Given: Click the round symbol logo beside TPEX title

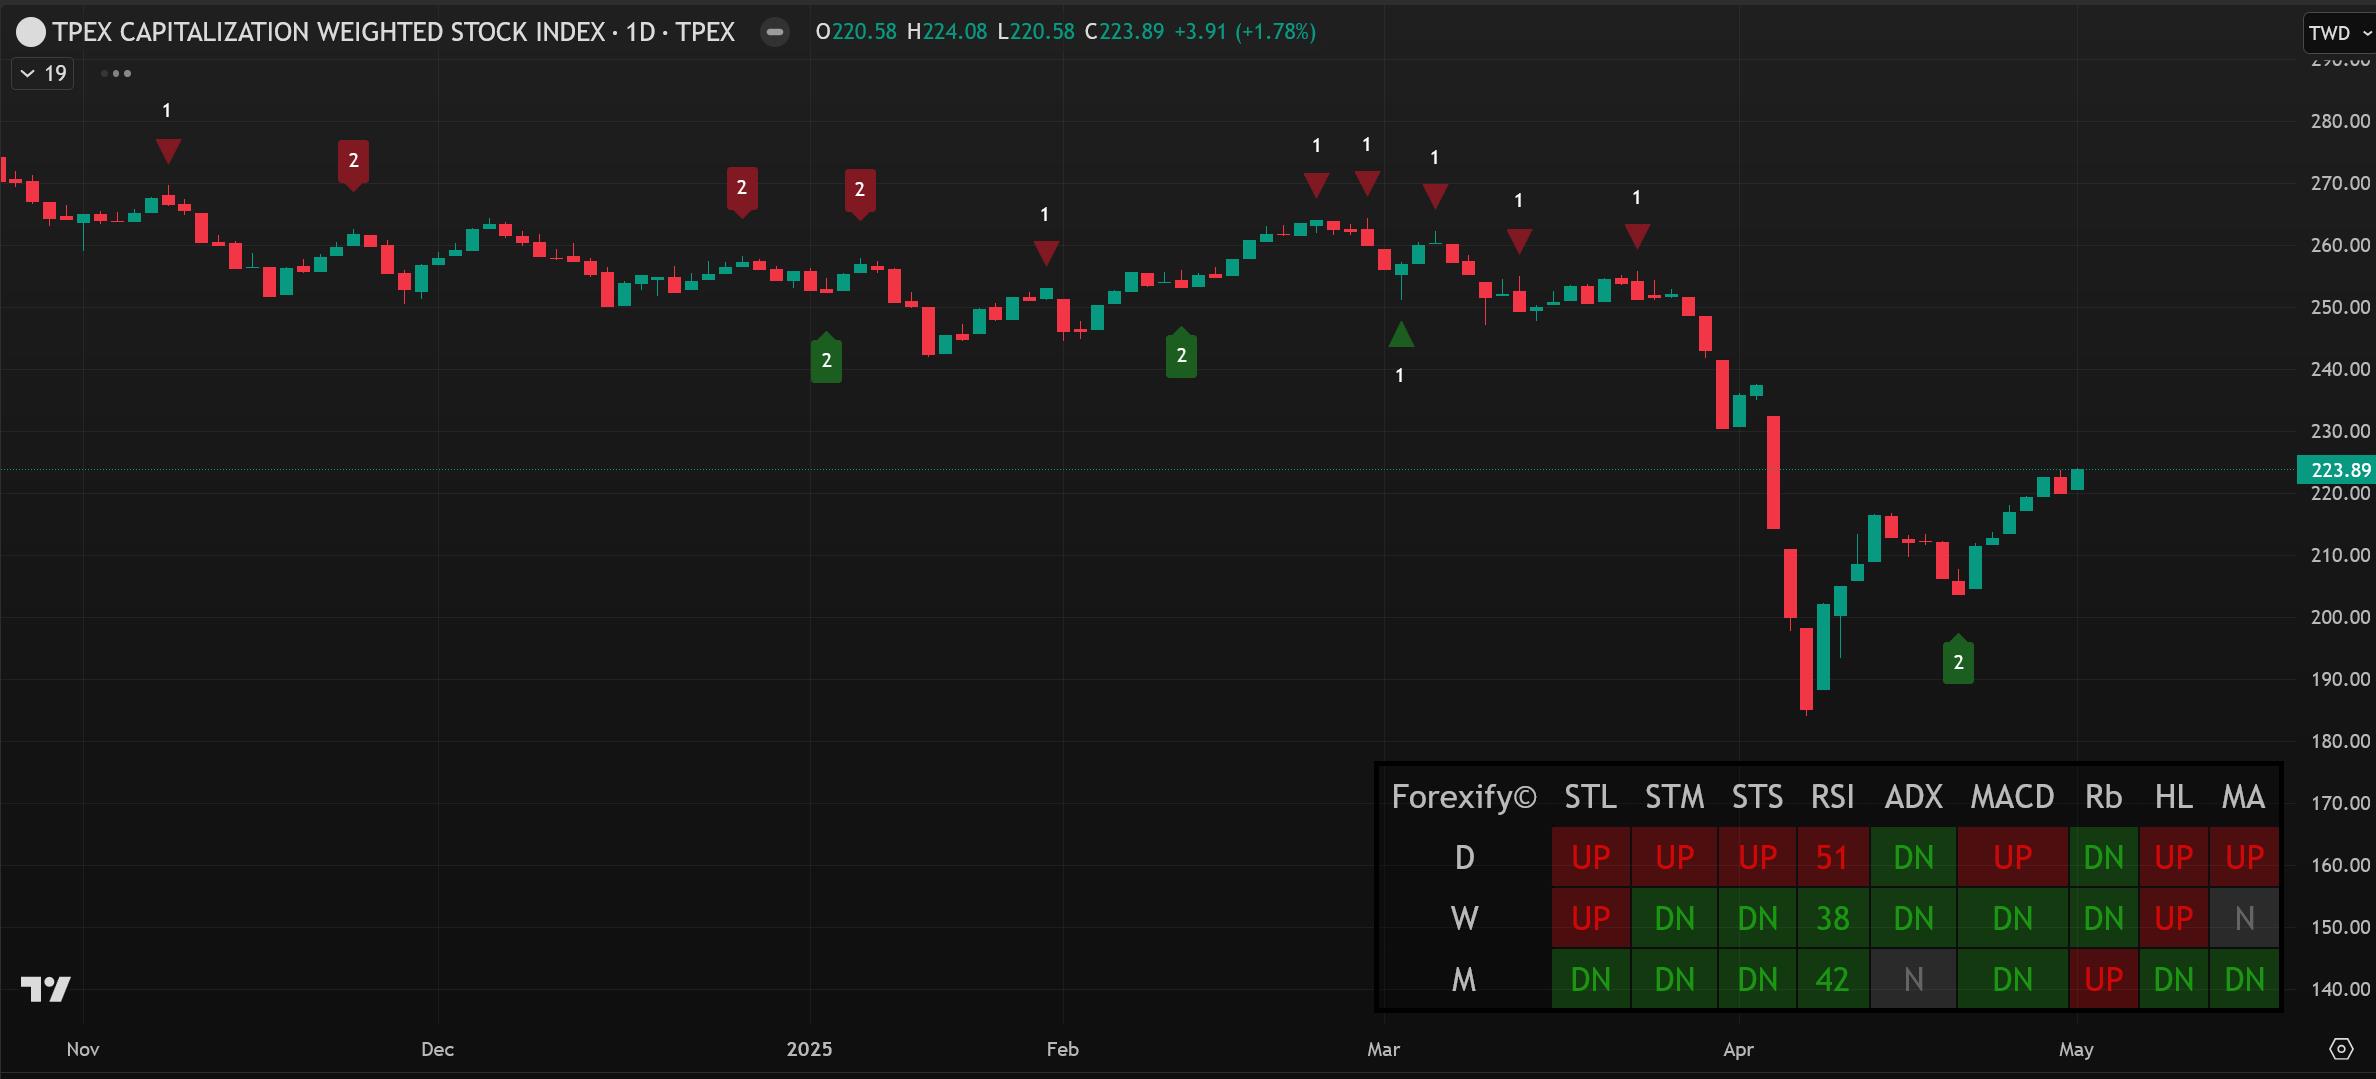Looking at the screenshot, I should pos(31,33).
